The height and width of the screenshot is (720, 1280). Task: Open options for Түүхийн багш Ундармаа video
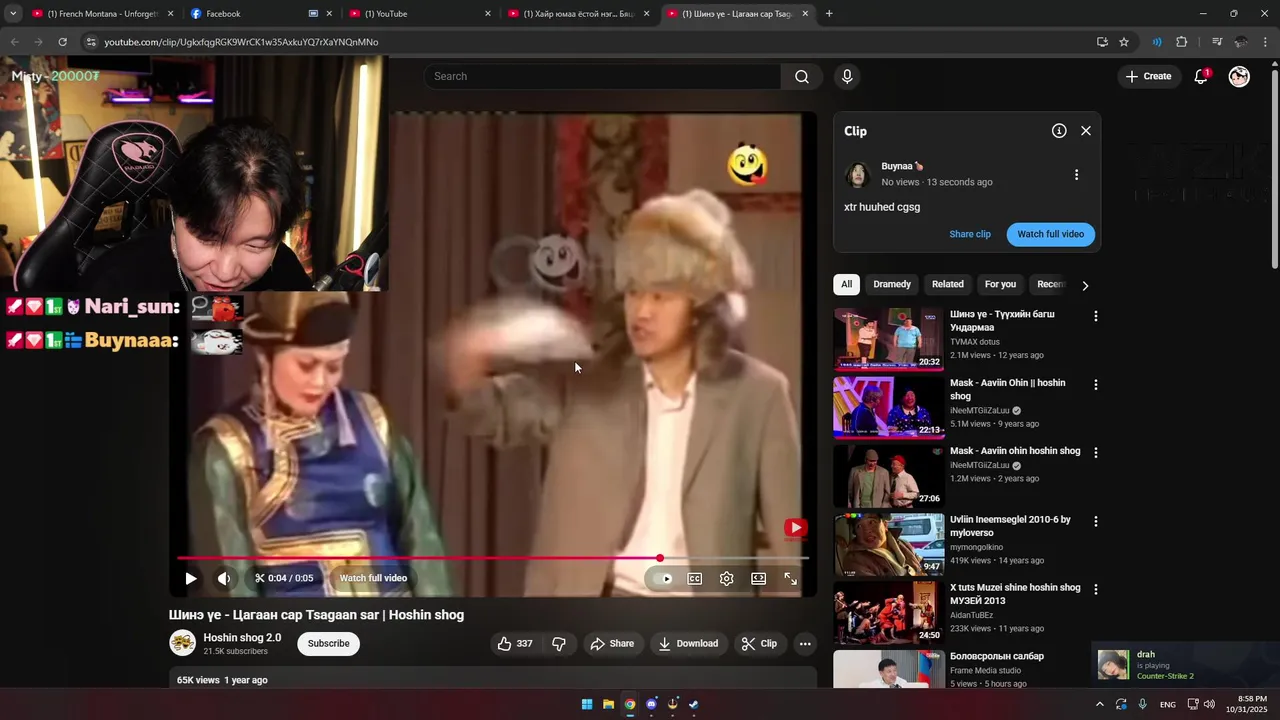1095,316
